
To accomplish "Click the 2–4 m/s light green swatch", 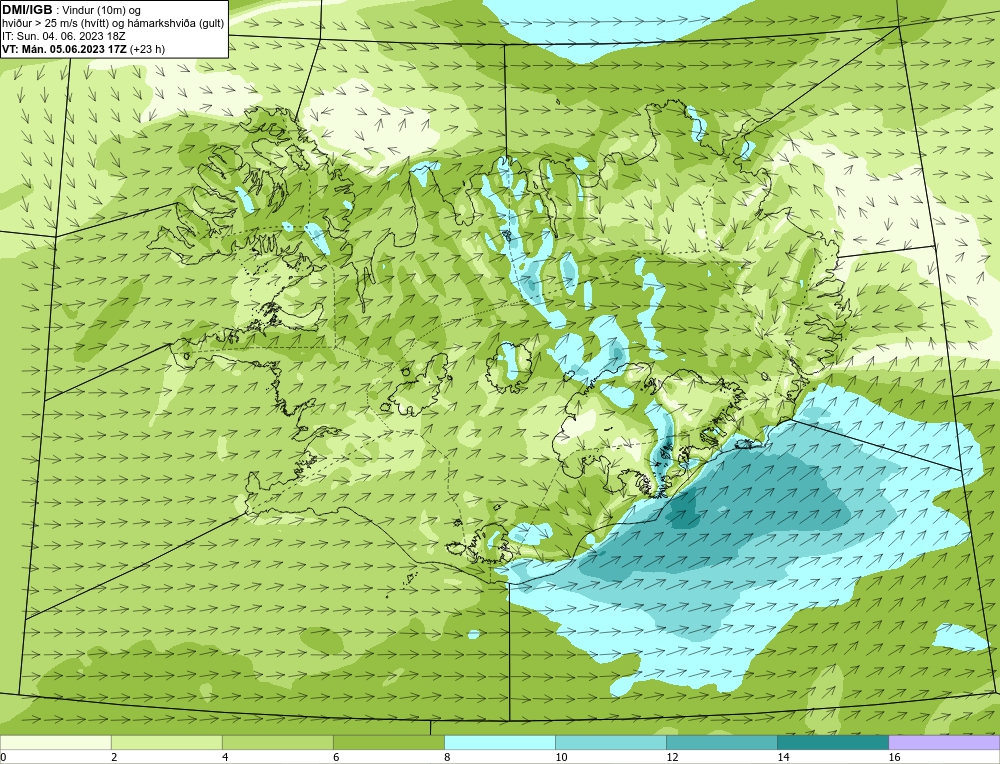I will tap(166, 742).
